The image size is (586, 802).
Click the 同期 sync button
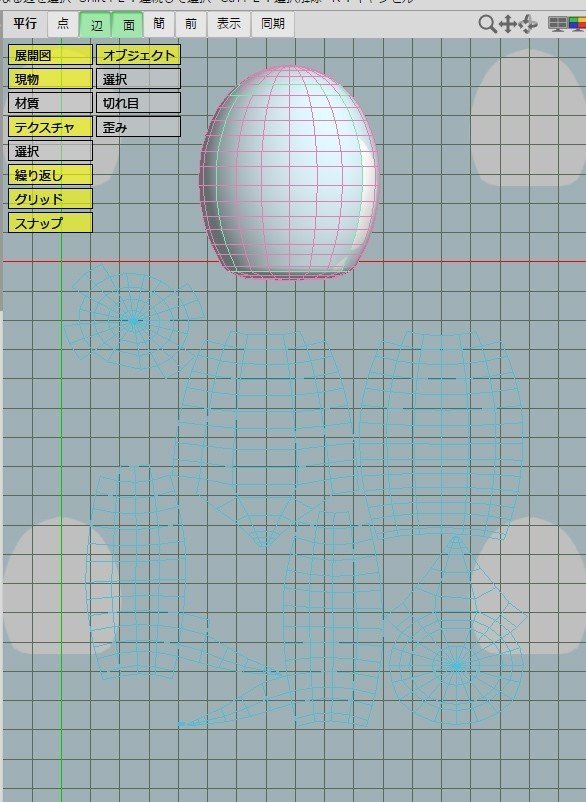click(273, 24)
